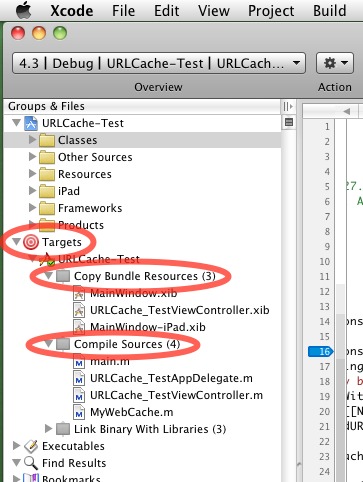This screenshot has height=482, width=363.
Task: Open the Apple menu
Action: coord(24,10)
